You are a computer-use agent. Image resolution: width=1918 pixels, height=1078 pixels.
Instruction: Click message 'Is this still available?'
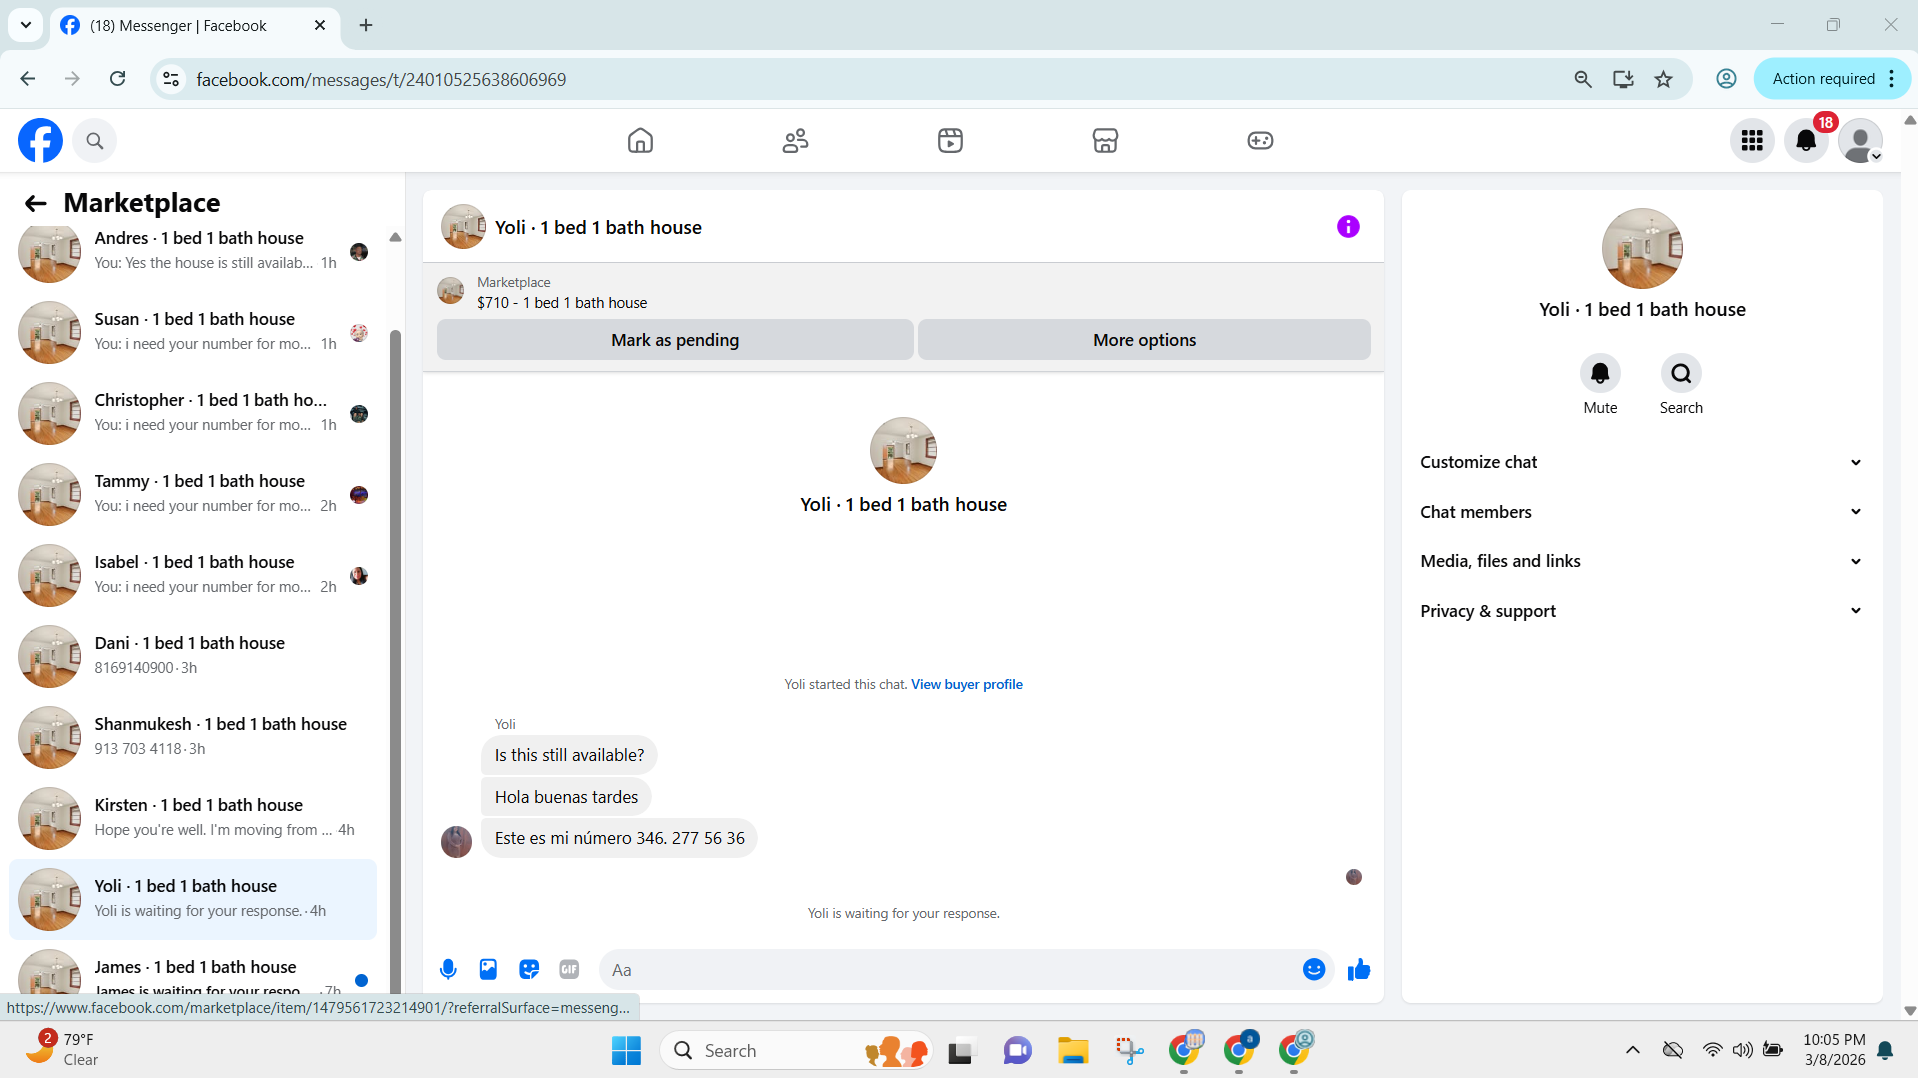(569, 755)
